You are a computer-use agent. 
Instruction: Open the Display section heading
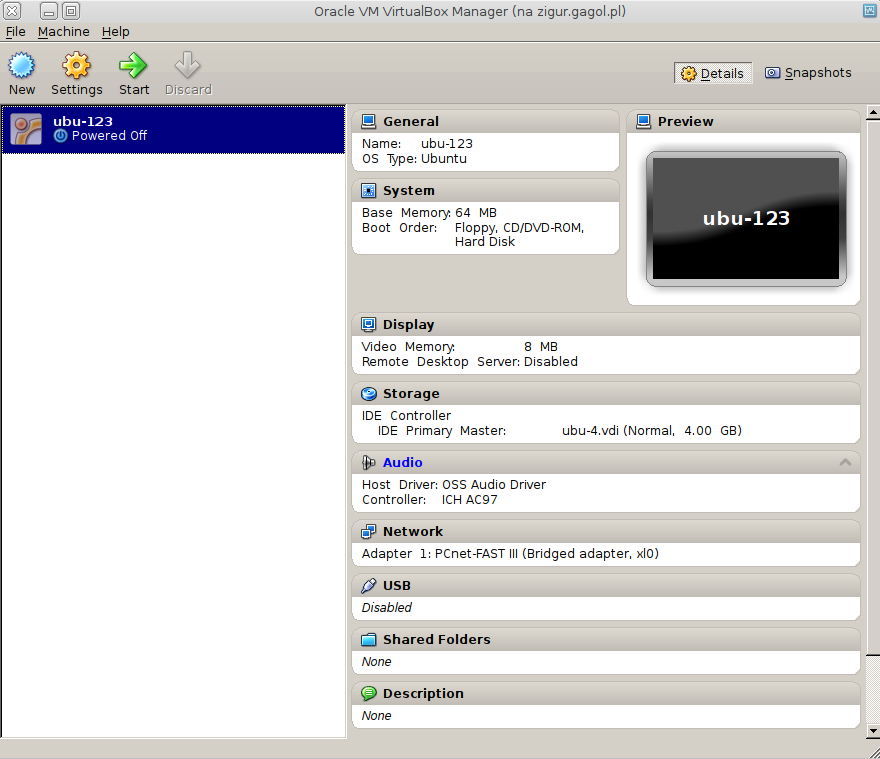pyautogui.click(x=408, y=325)
